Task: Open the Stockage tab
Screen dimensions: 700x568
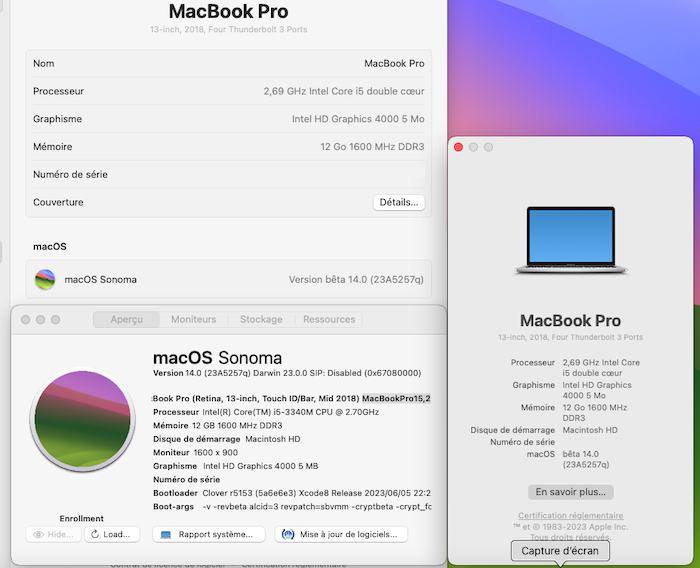Action: click(x=261, y=319)
